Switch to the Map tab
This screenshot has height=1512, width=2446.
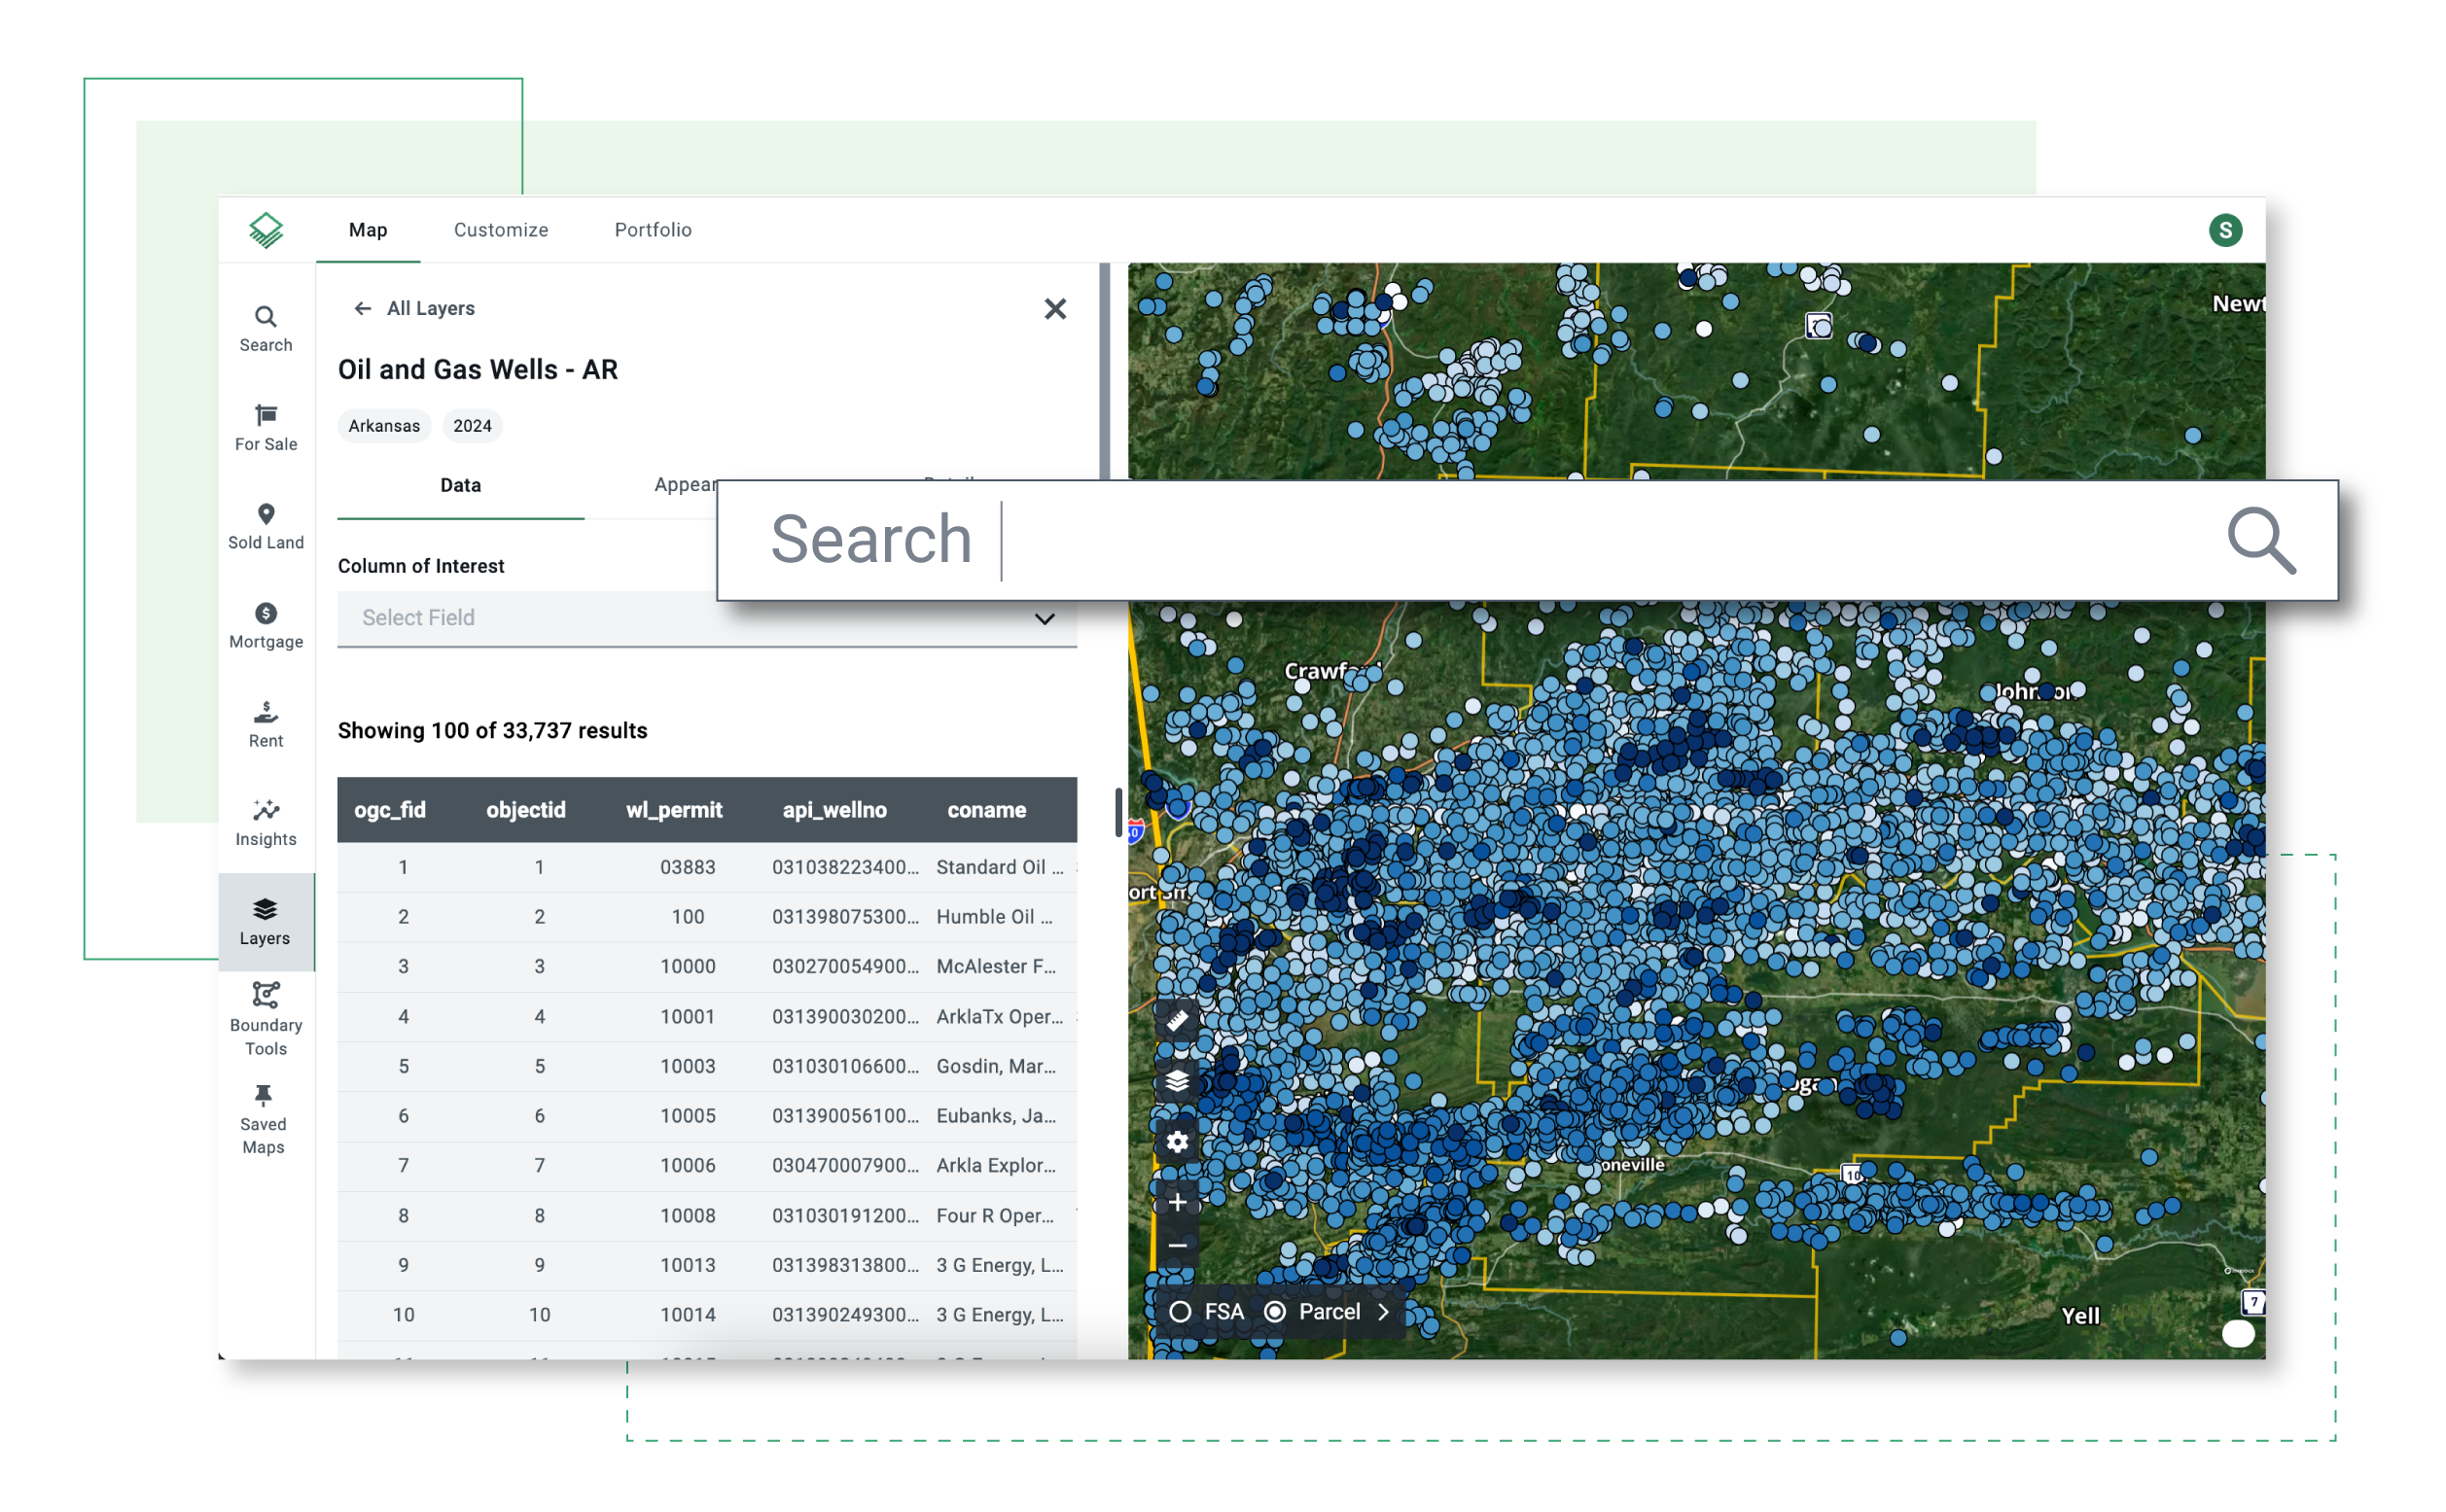pyautogui.click(x=368, y=230)
